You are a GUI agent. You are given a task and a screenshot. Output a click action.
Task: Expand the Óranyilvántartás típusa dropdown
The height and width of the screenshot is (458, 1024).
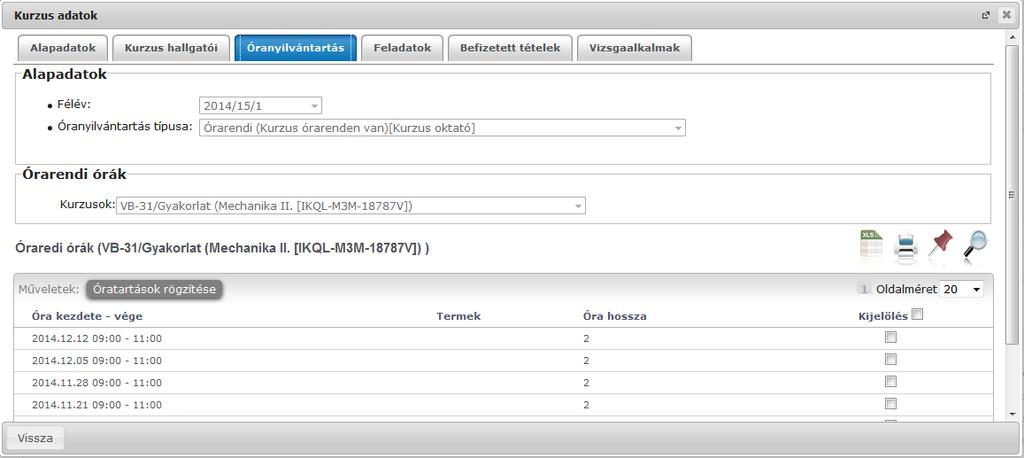tap(442, 128)
